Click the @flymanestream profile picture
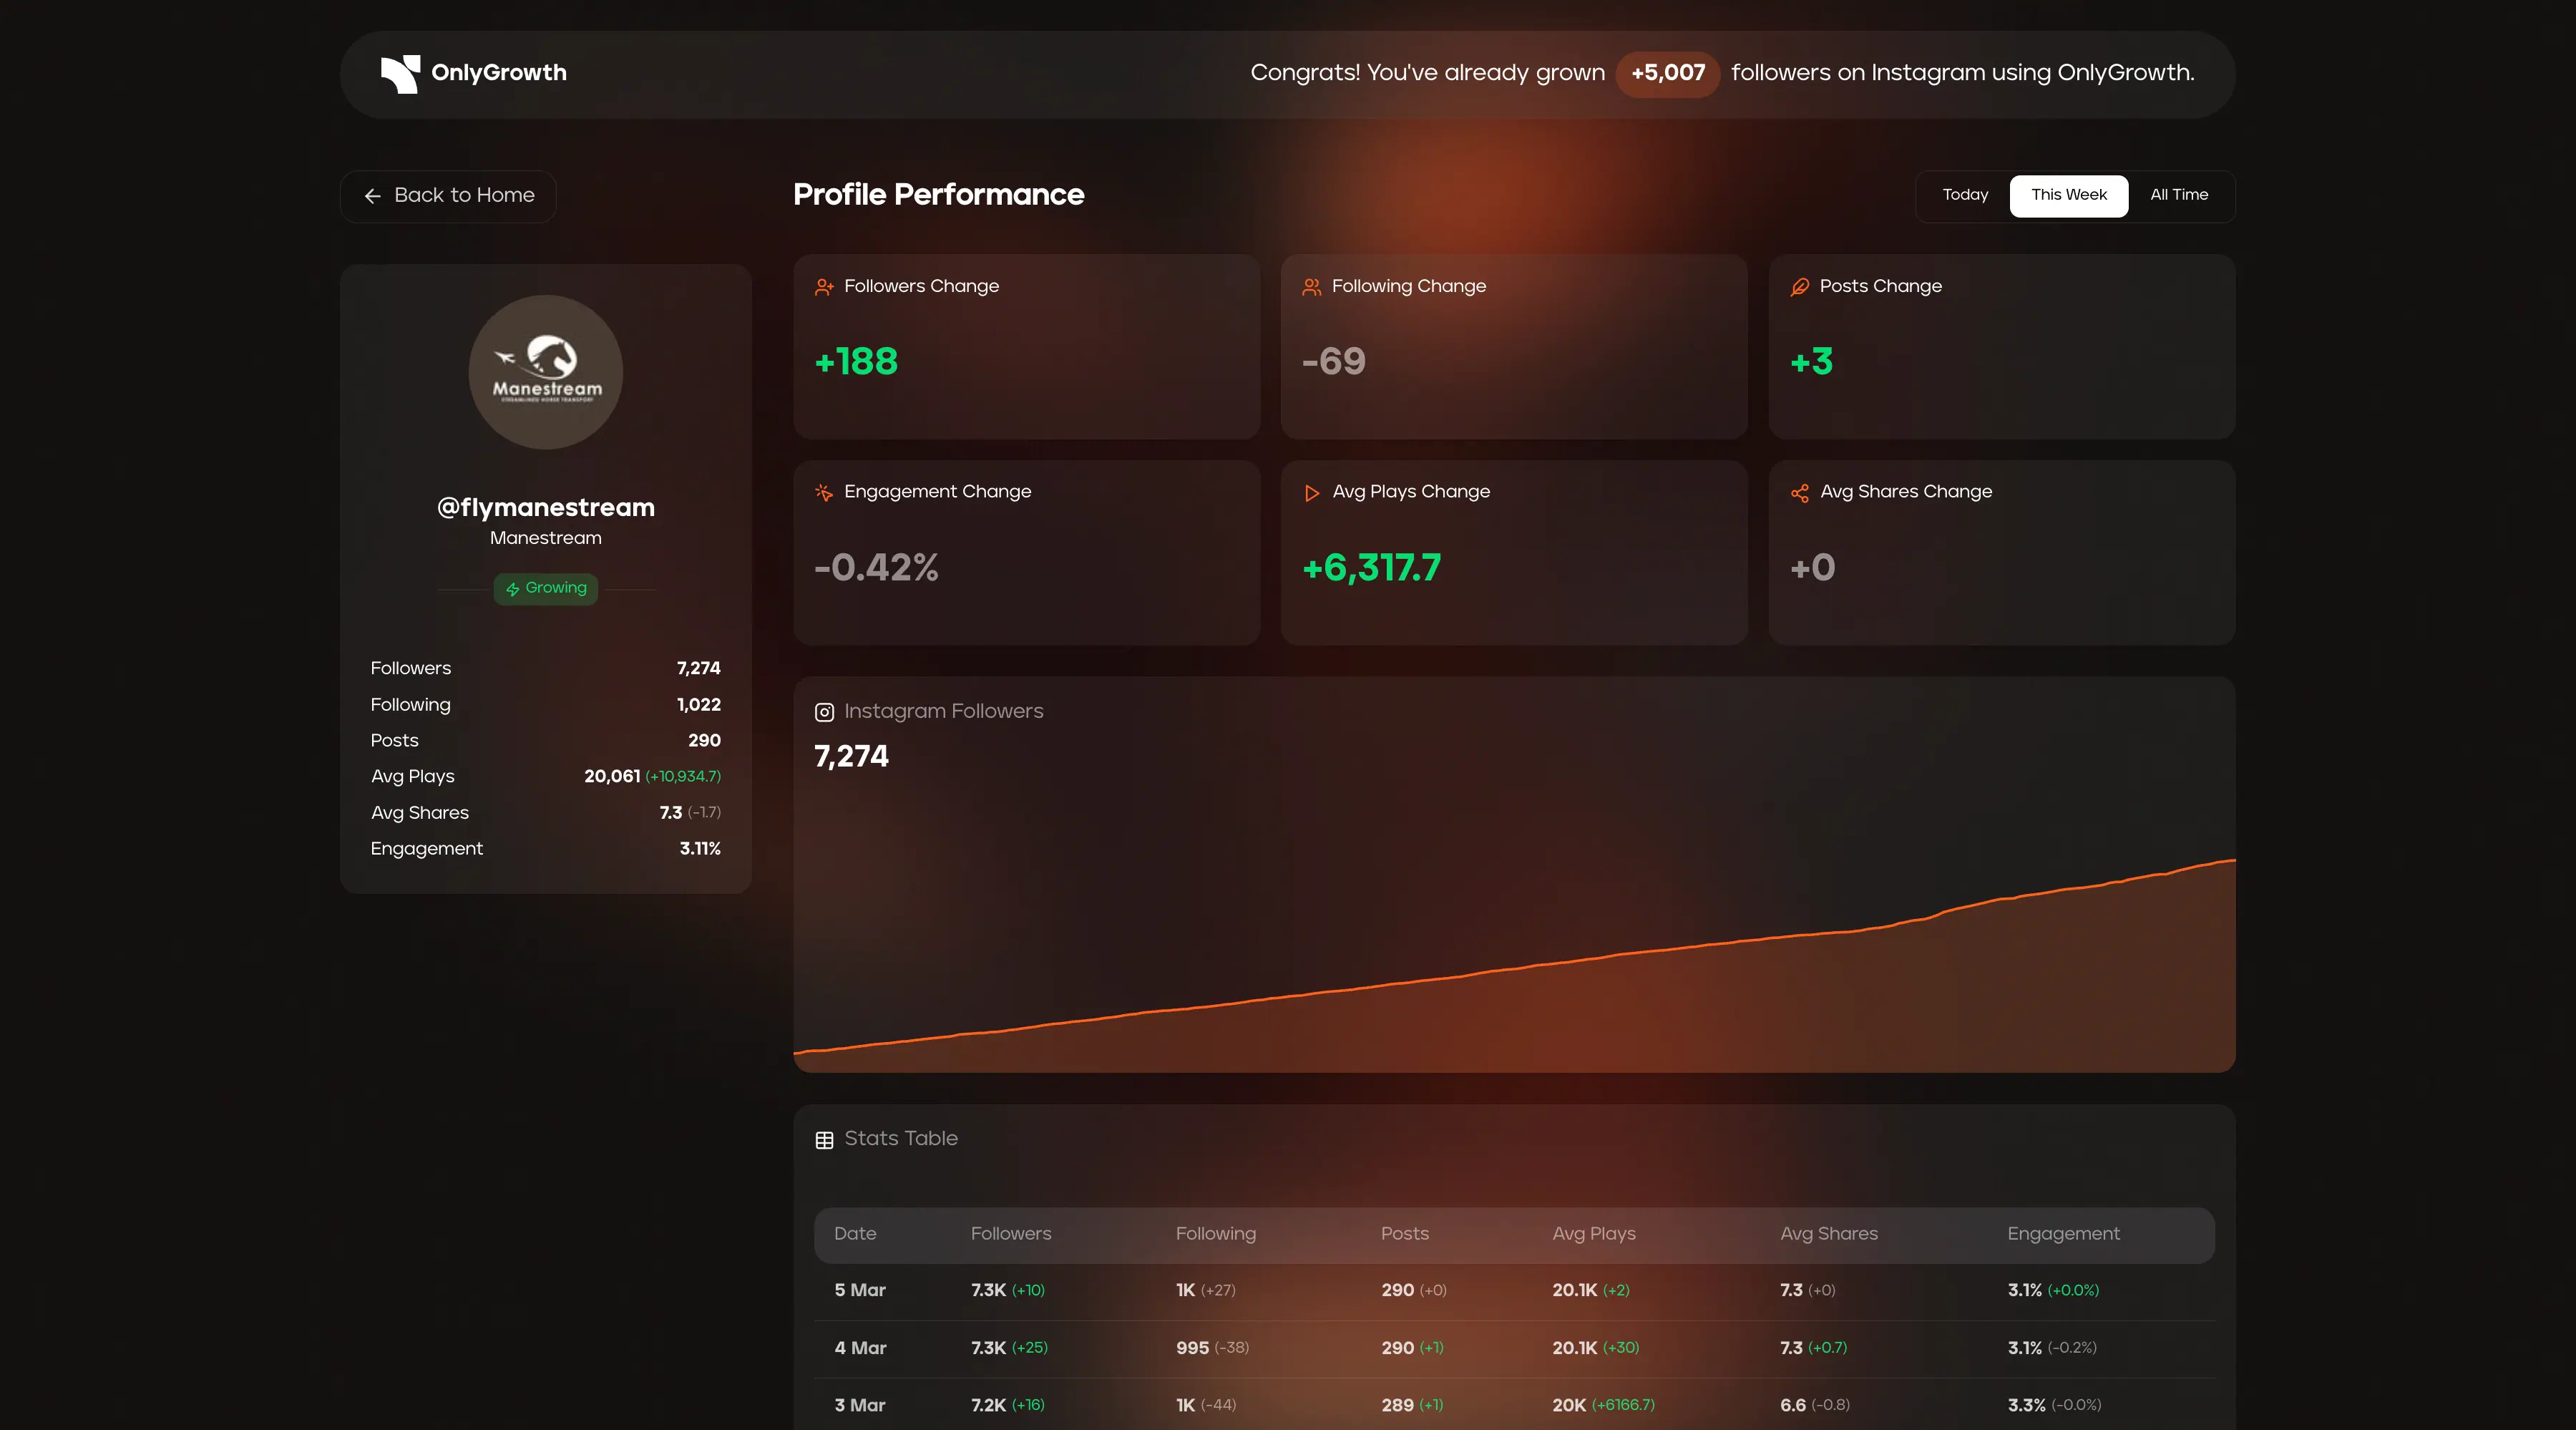This screenshot has width=2576, height=1430. 545,372
